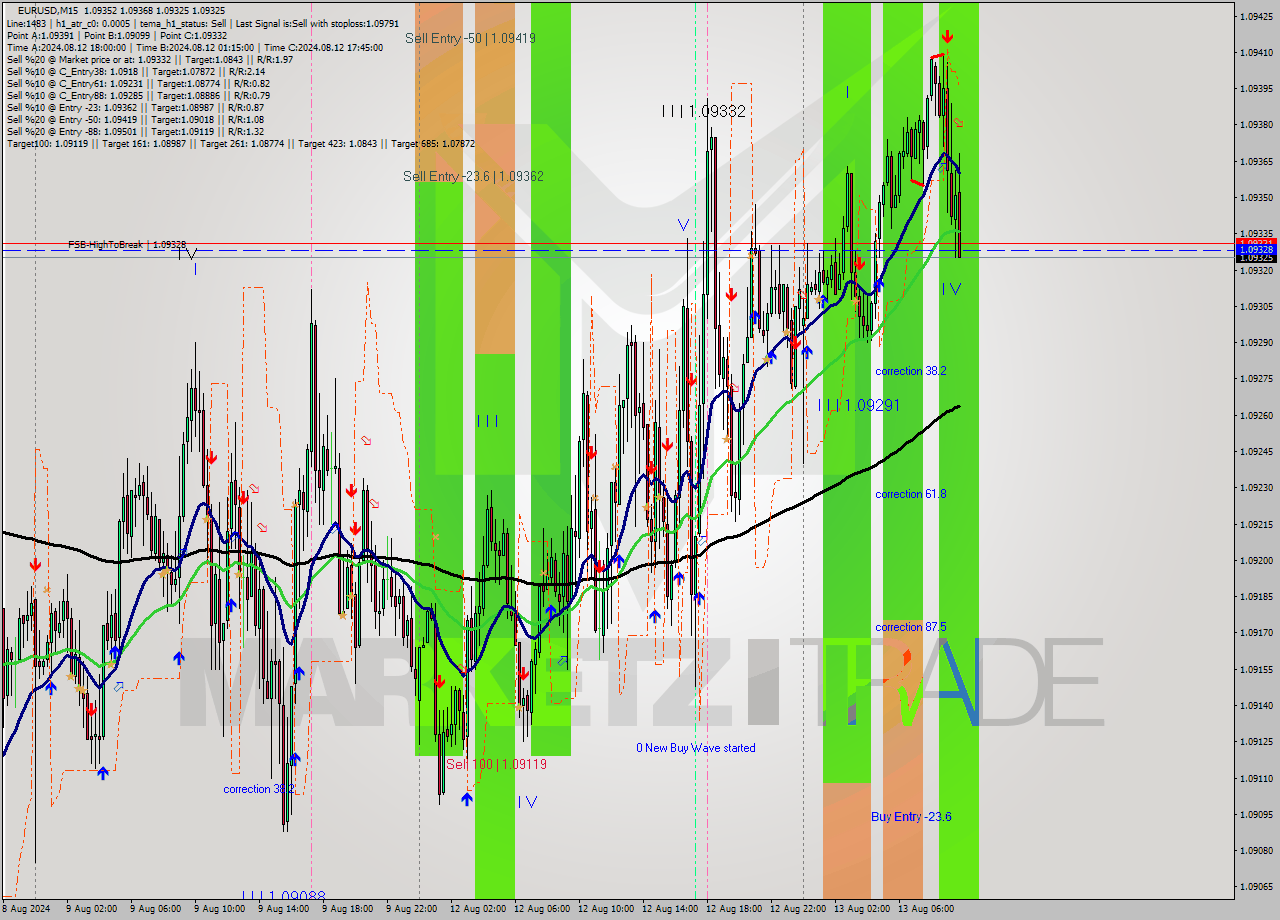Select the 'Entry -88: 1.09501' line

click(135, 131)
